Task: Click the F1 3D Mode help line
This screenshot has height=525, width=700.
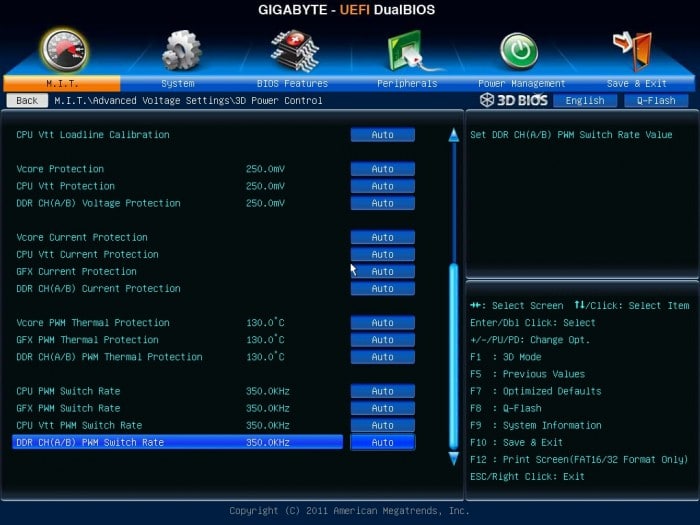Action: 506,357
